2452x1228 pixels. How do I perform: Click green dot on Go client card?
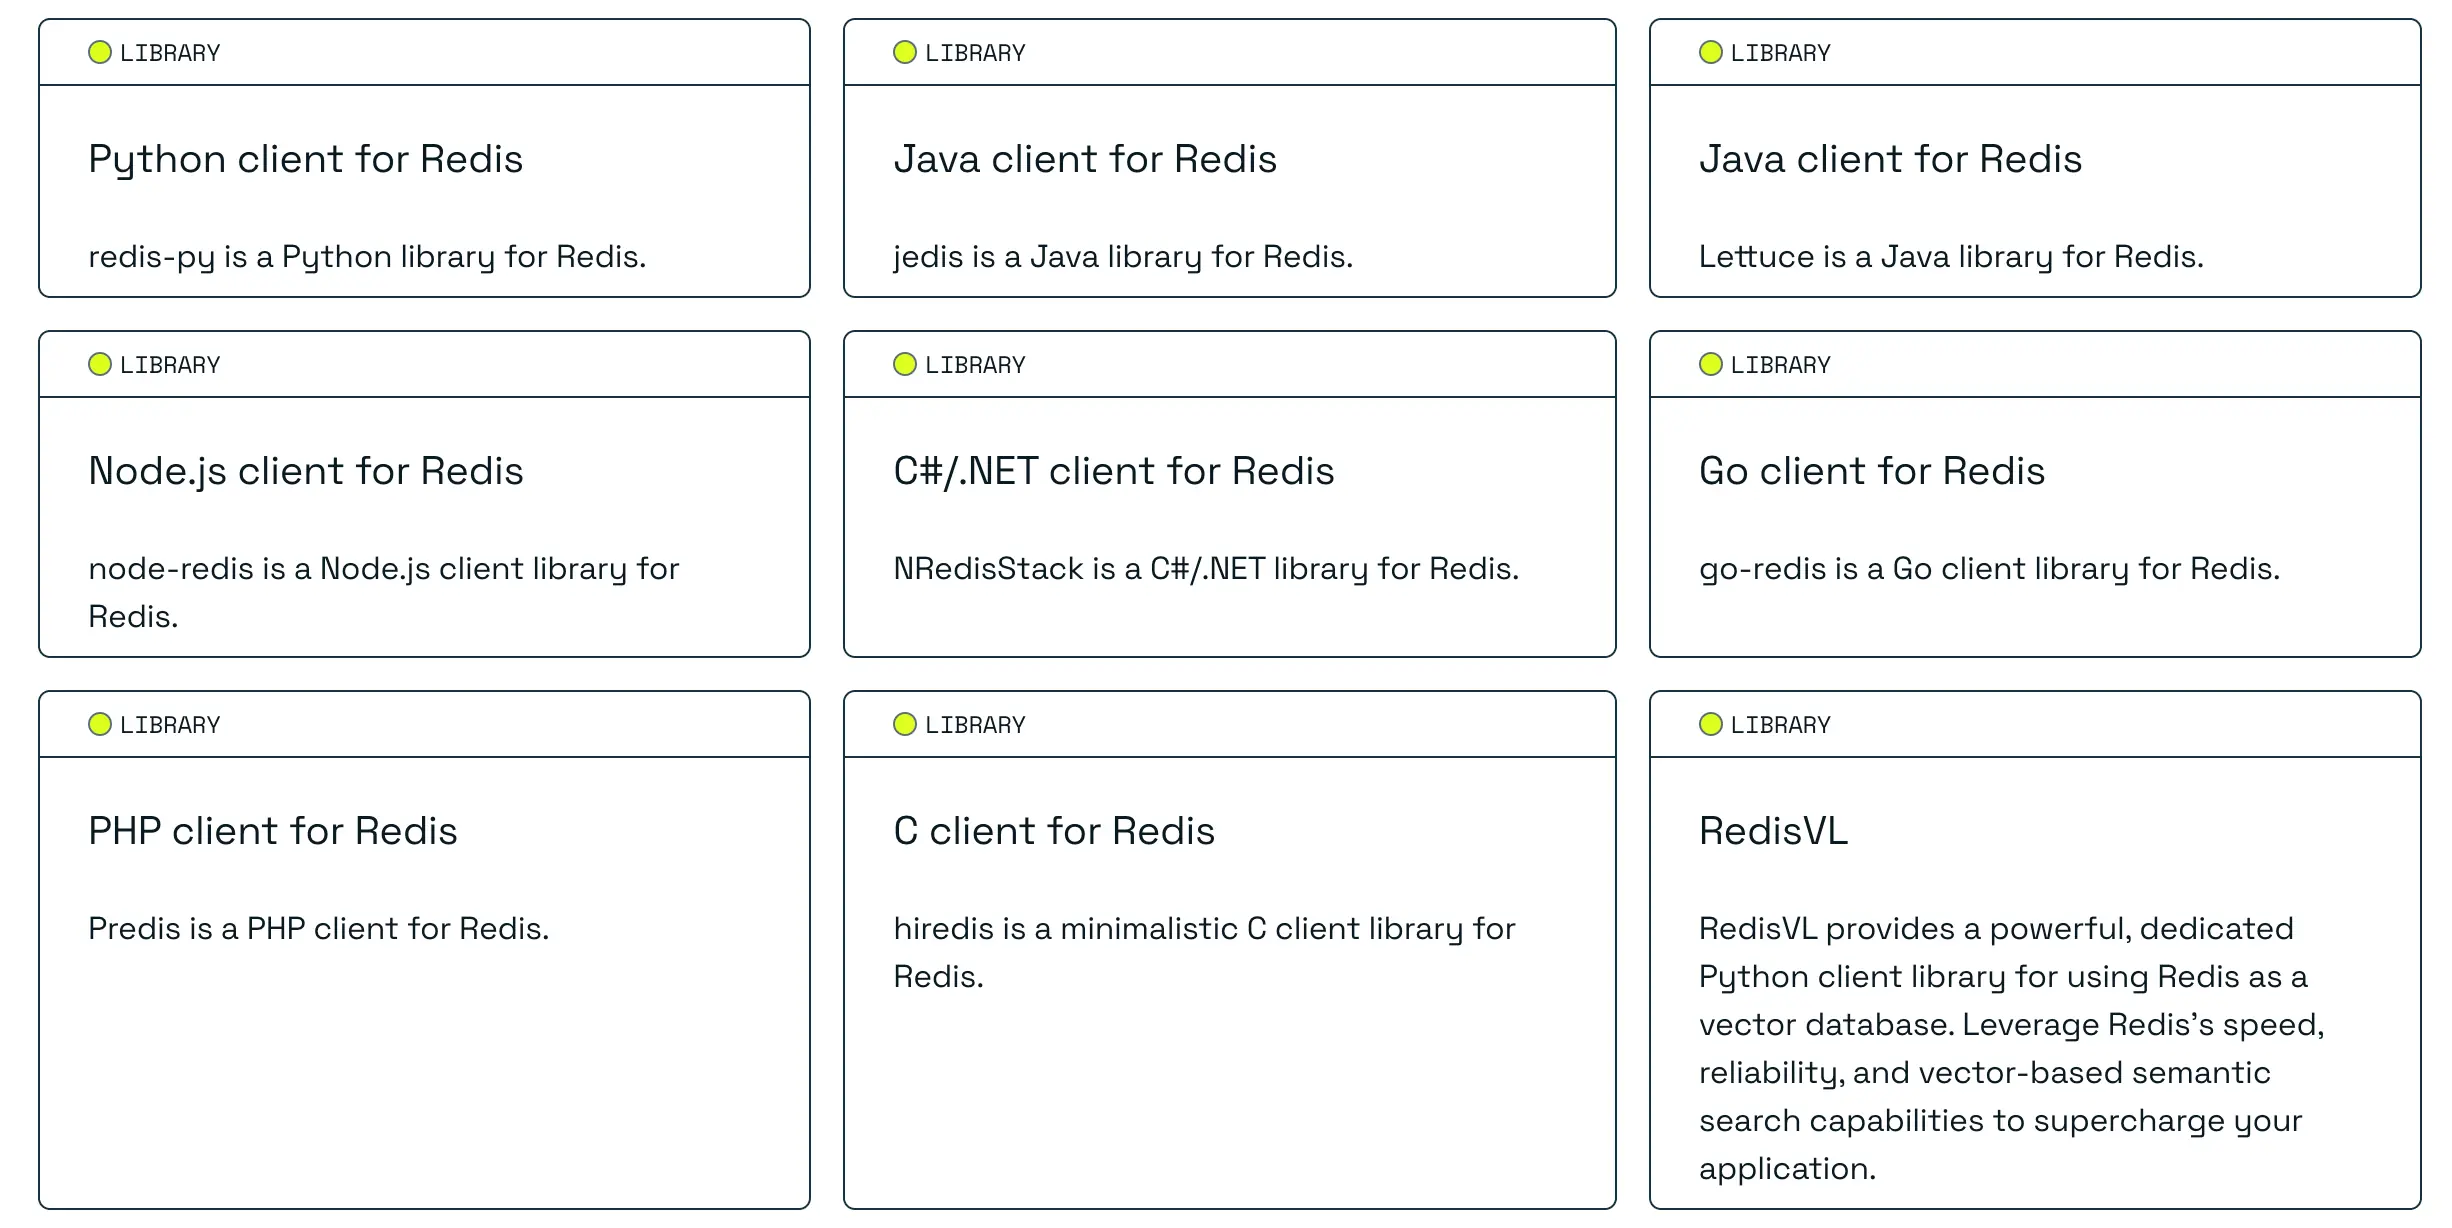(x=1711, y=364)
